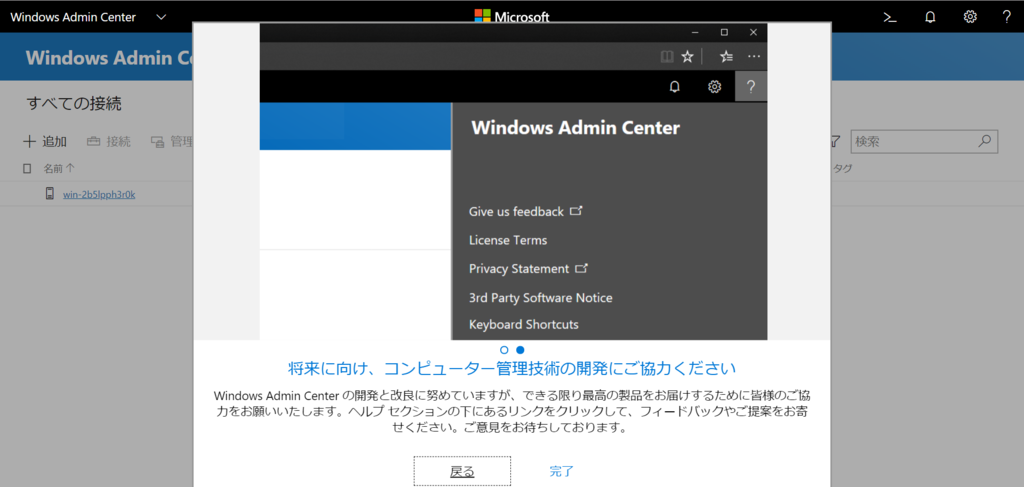Select the second carousel page dot
Screen dimensions: 1024x487
point(520,350)
